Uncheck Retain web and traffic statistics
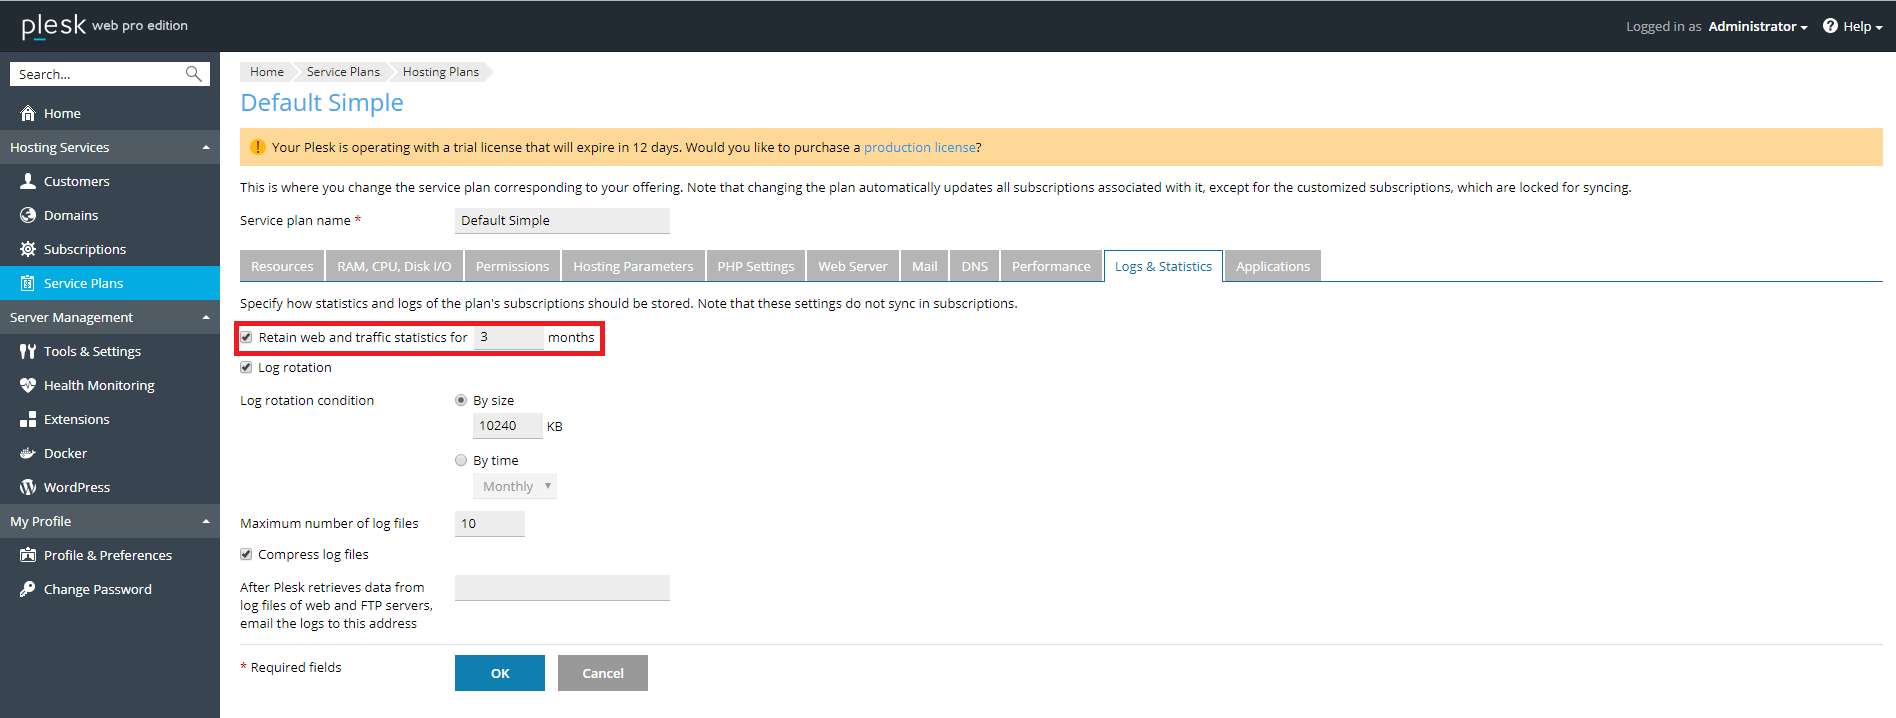 (246, 337)
